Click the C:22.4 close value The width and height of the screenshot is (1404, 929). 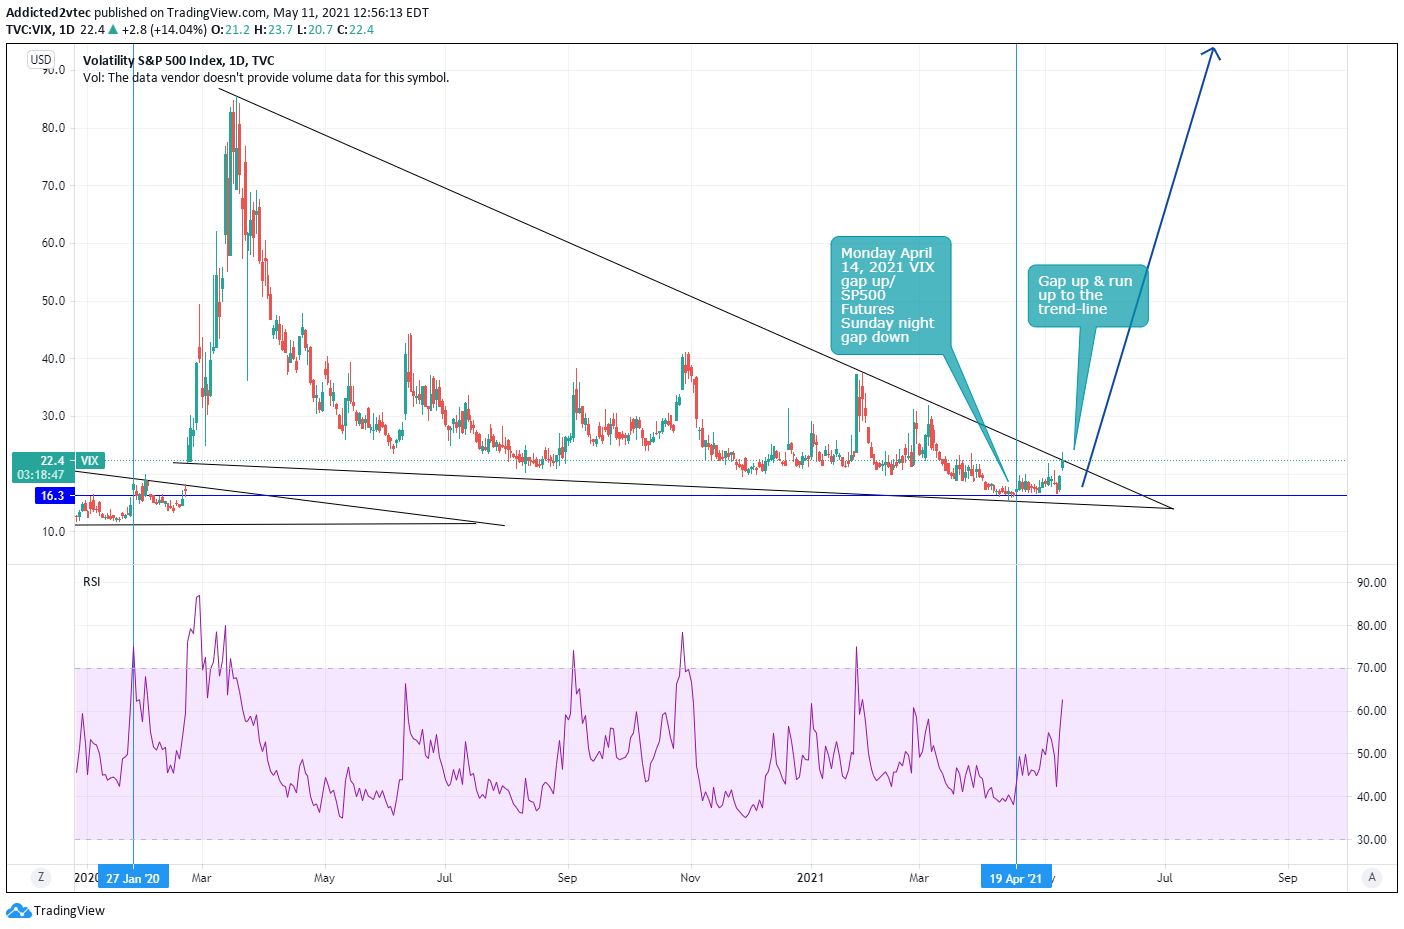[x=355, y=30]
